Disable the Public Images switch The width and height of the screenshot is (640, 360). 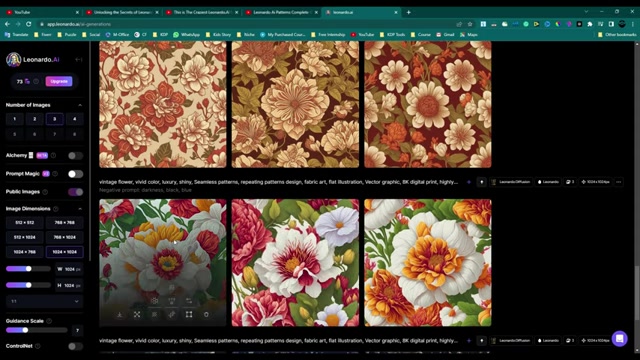coord(76,192)
